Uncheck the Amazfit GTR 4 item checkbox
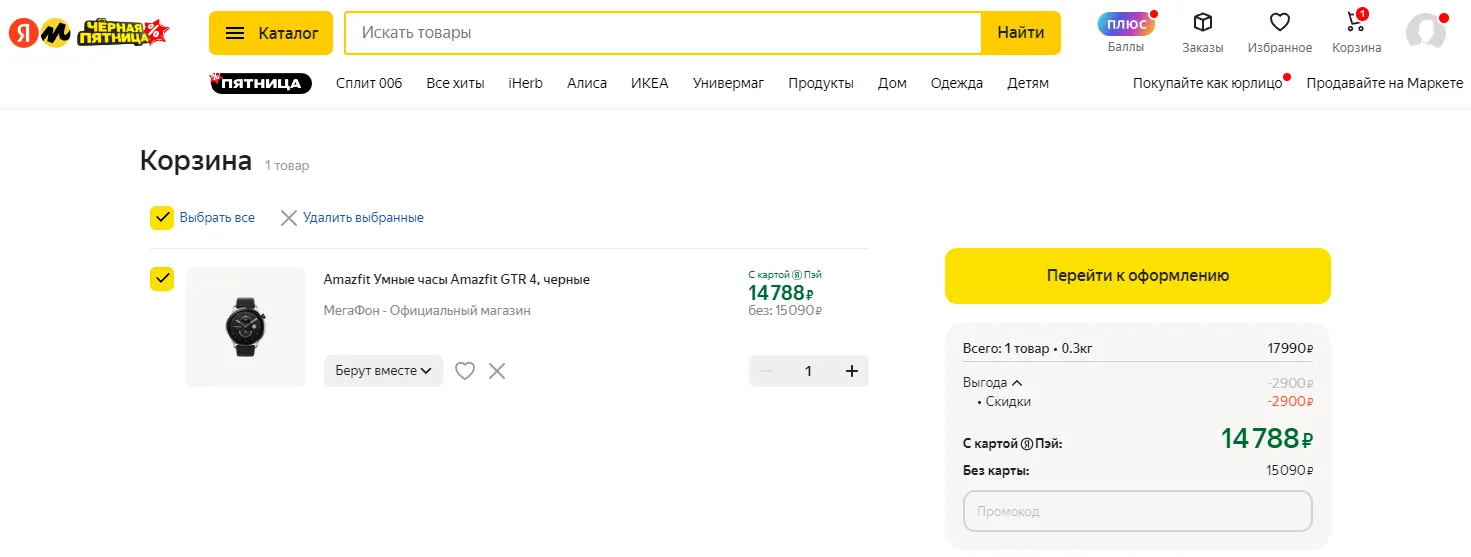This screenshot has width=1471, height=557. tap(162, 279)
